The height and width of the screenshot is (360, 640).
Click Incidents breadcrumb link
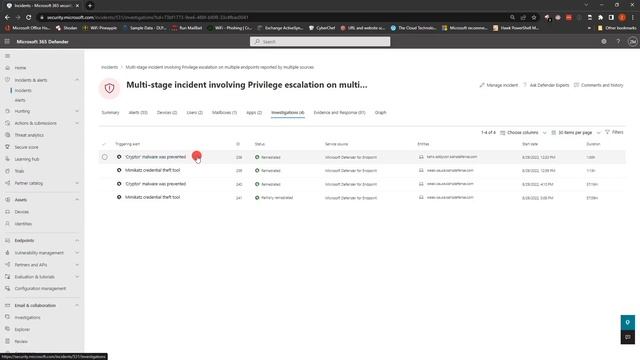(x=109, y=67)
